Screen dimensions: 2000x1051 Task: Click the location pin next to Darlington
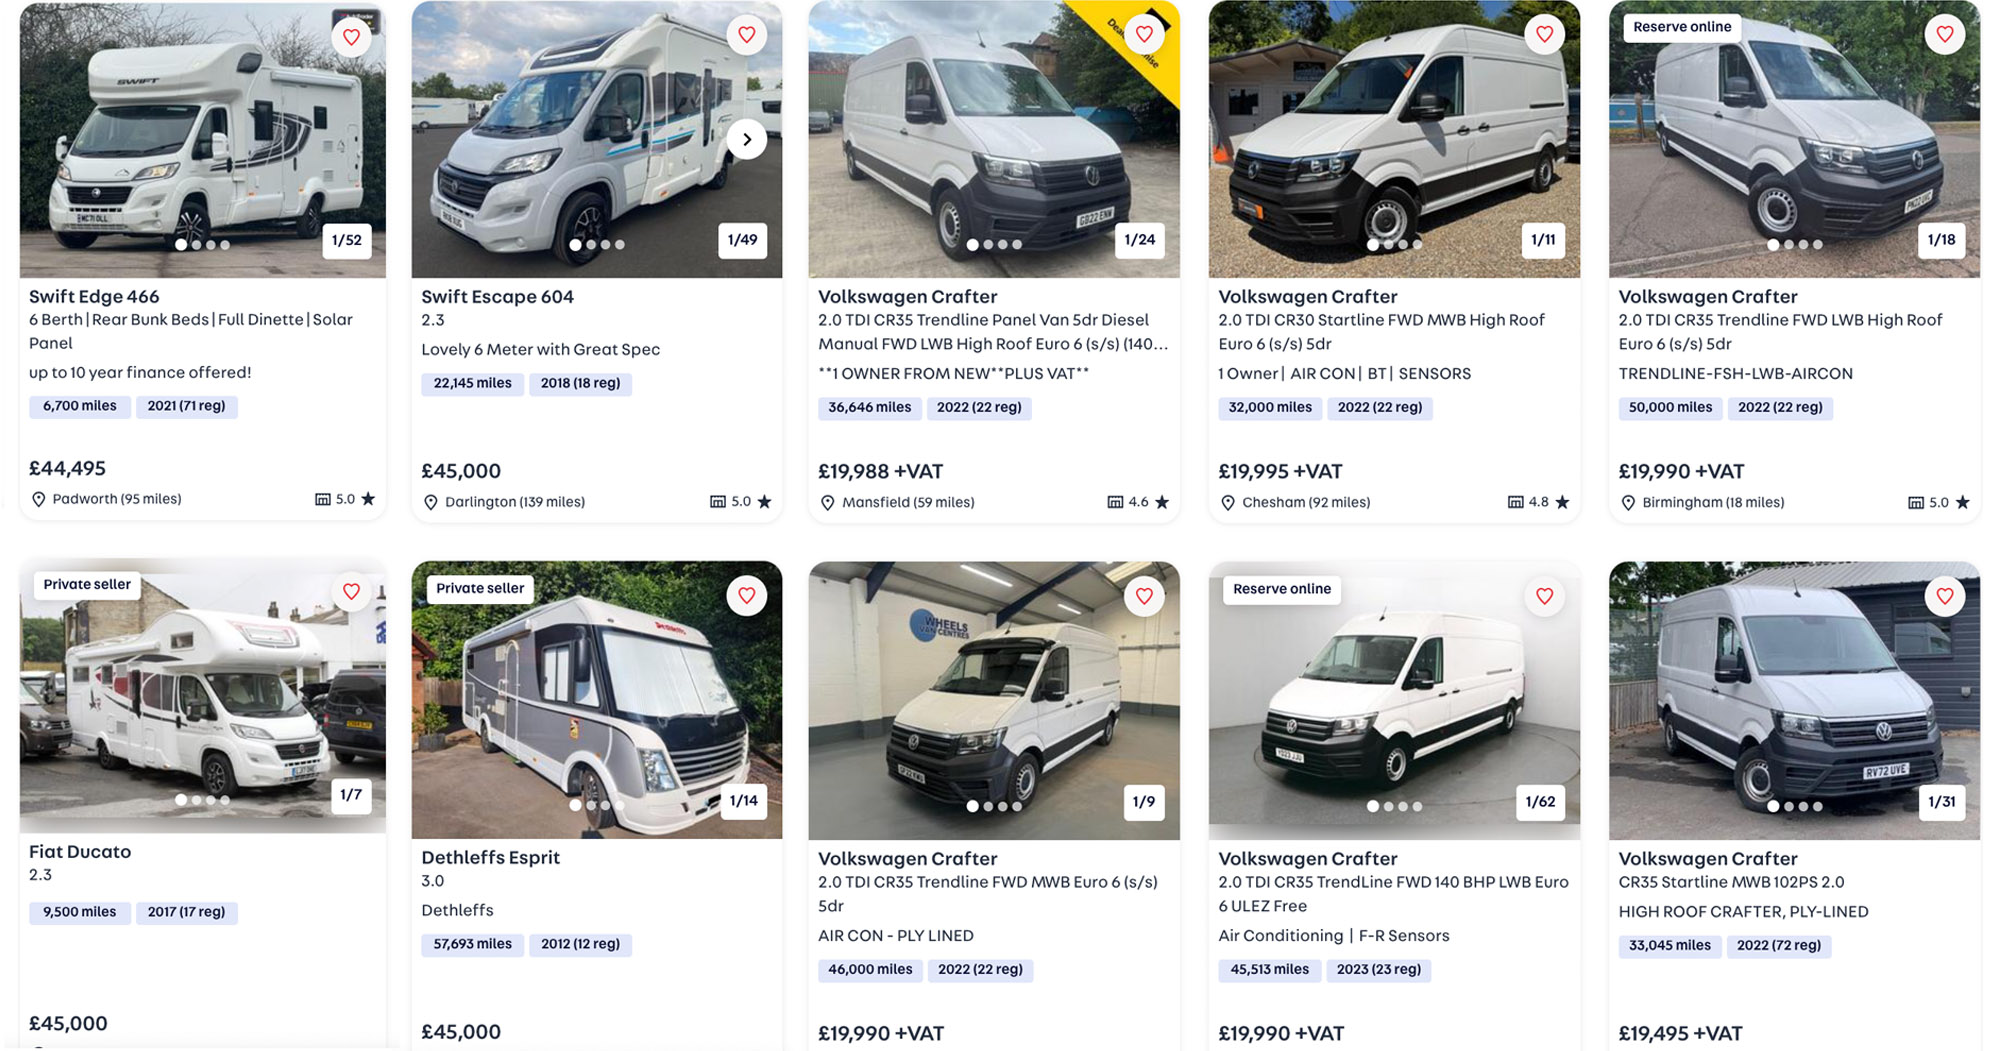point(431,502)
